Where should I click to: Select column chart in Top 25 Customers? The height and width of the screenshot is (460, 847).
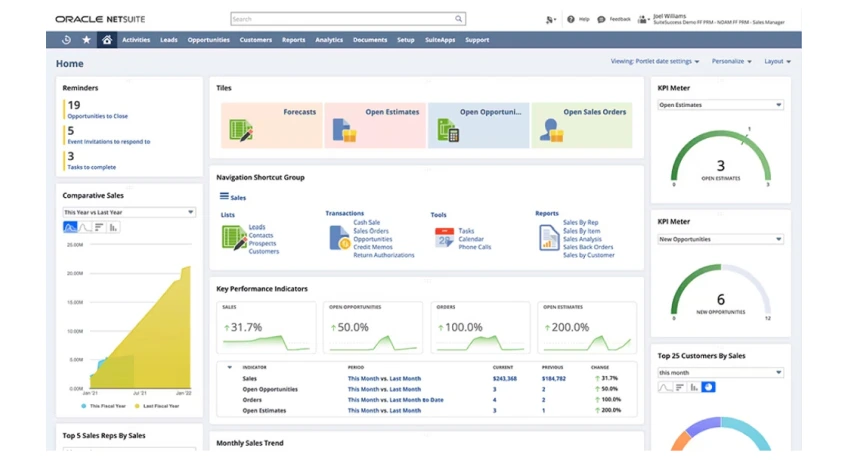point(694,387)
